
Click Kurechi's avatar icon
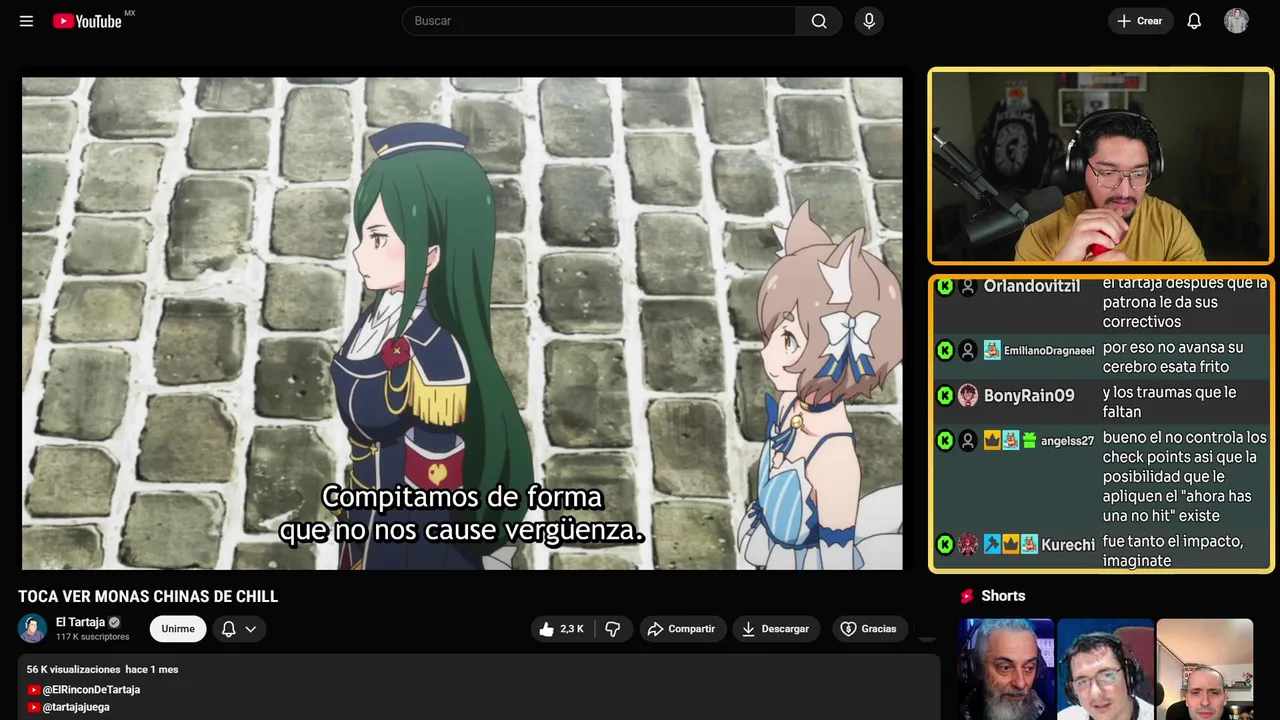pos(968,545)
